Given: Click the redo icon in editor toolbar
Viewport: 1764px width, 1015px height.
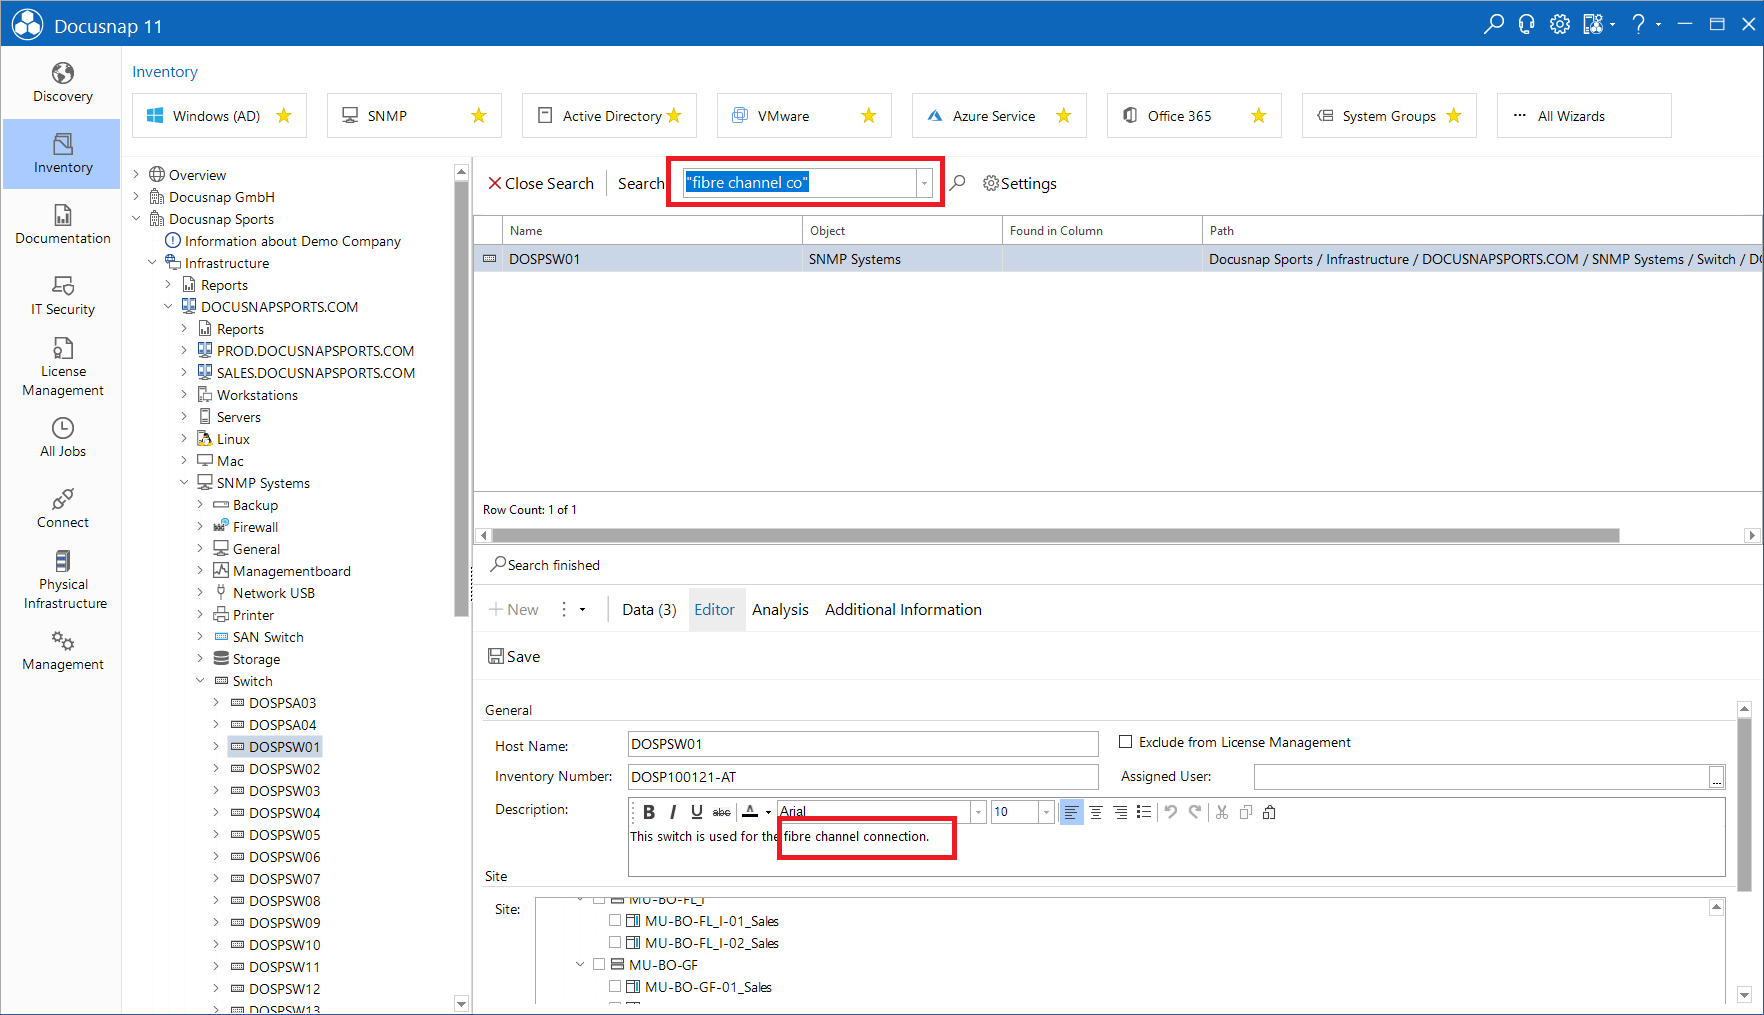Looking at the screenshot, I should click(x=1195, y=812).
